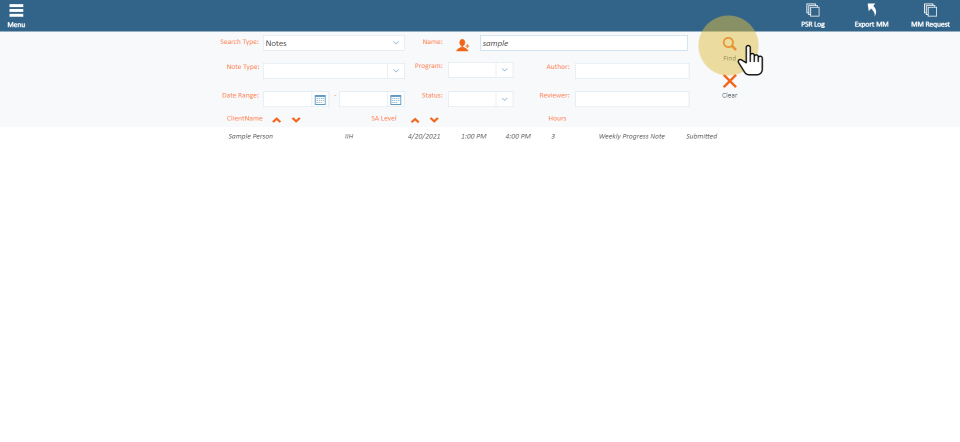Sort ClientName ascending with up arrow

click(277, 120)
